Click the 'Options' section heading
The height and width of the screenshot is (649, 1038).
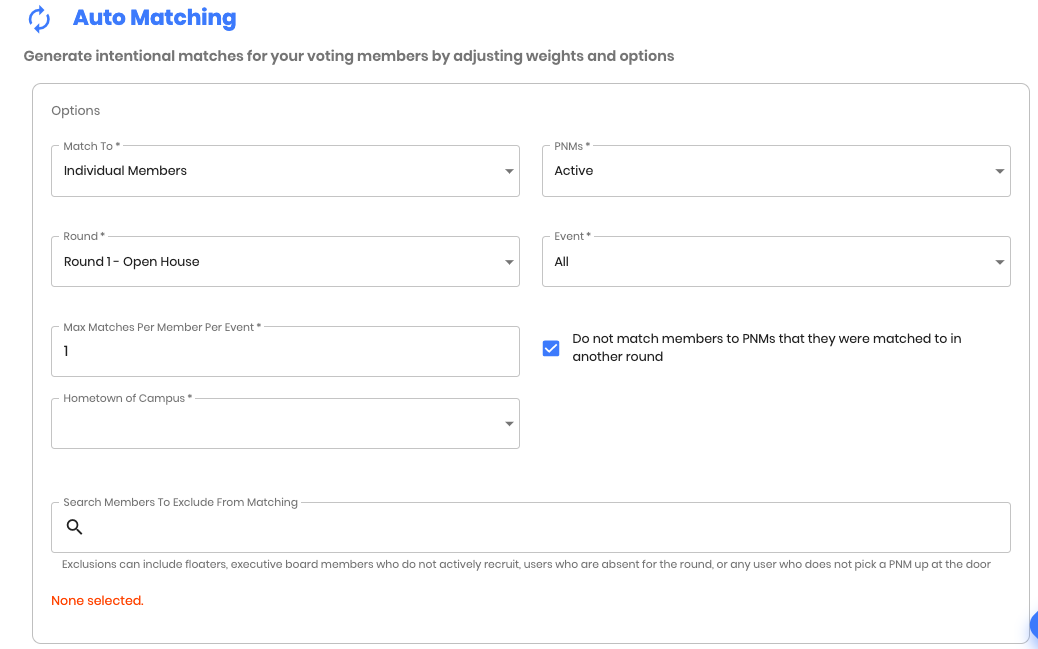pyautogui.click(x=75, y=111)
